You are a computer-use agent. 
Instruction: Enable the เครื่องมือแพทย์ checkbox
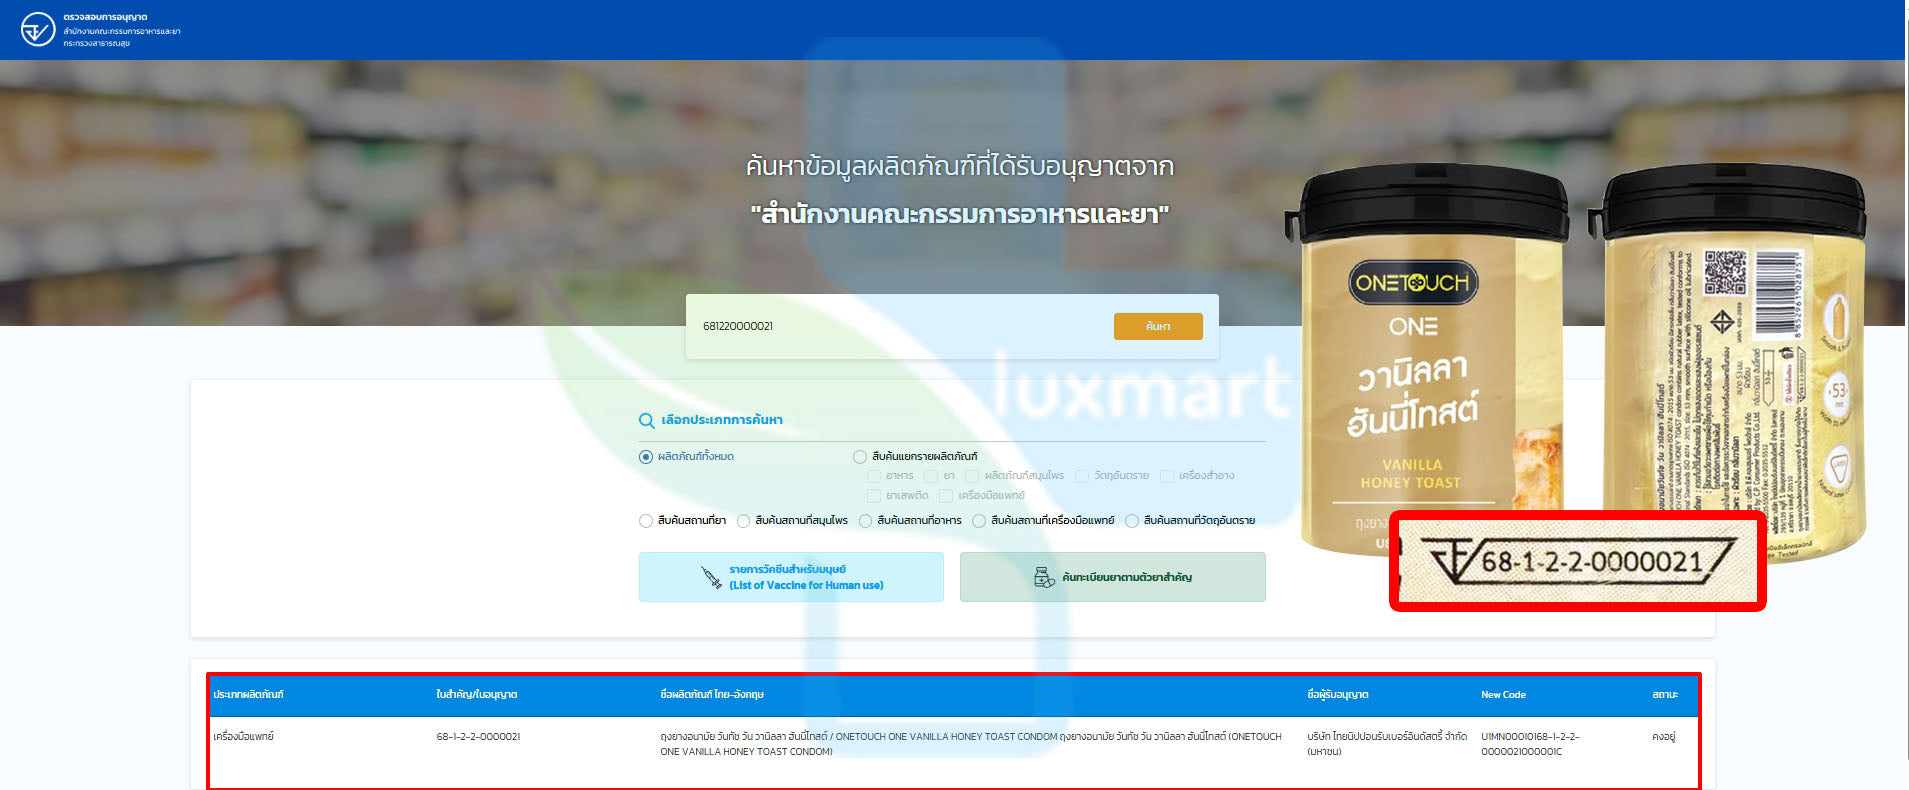point(946,496)
